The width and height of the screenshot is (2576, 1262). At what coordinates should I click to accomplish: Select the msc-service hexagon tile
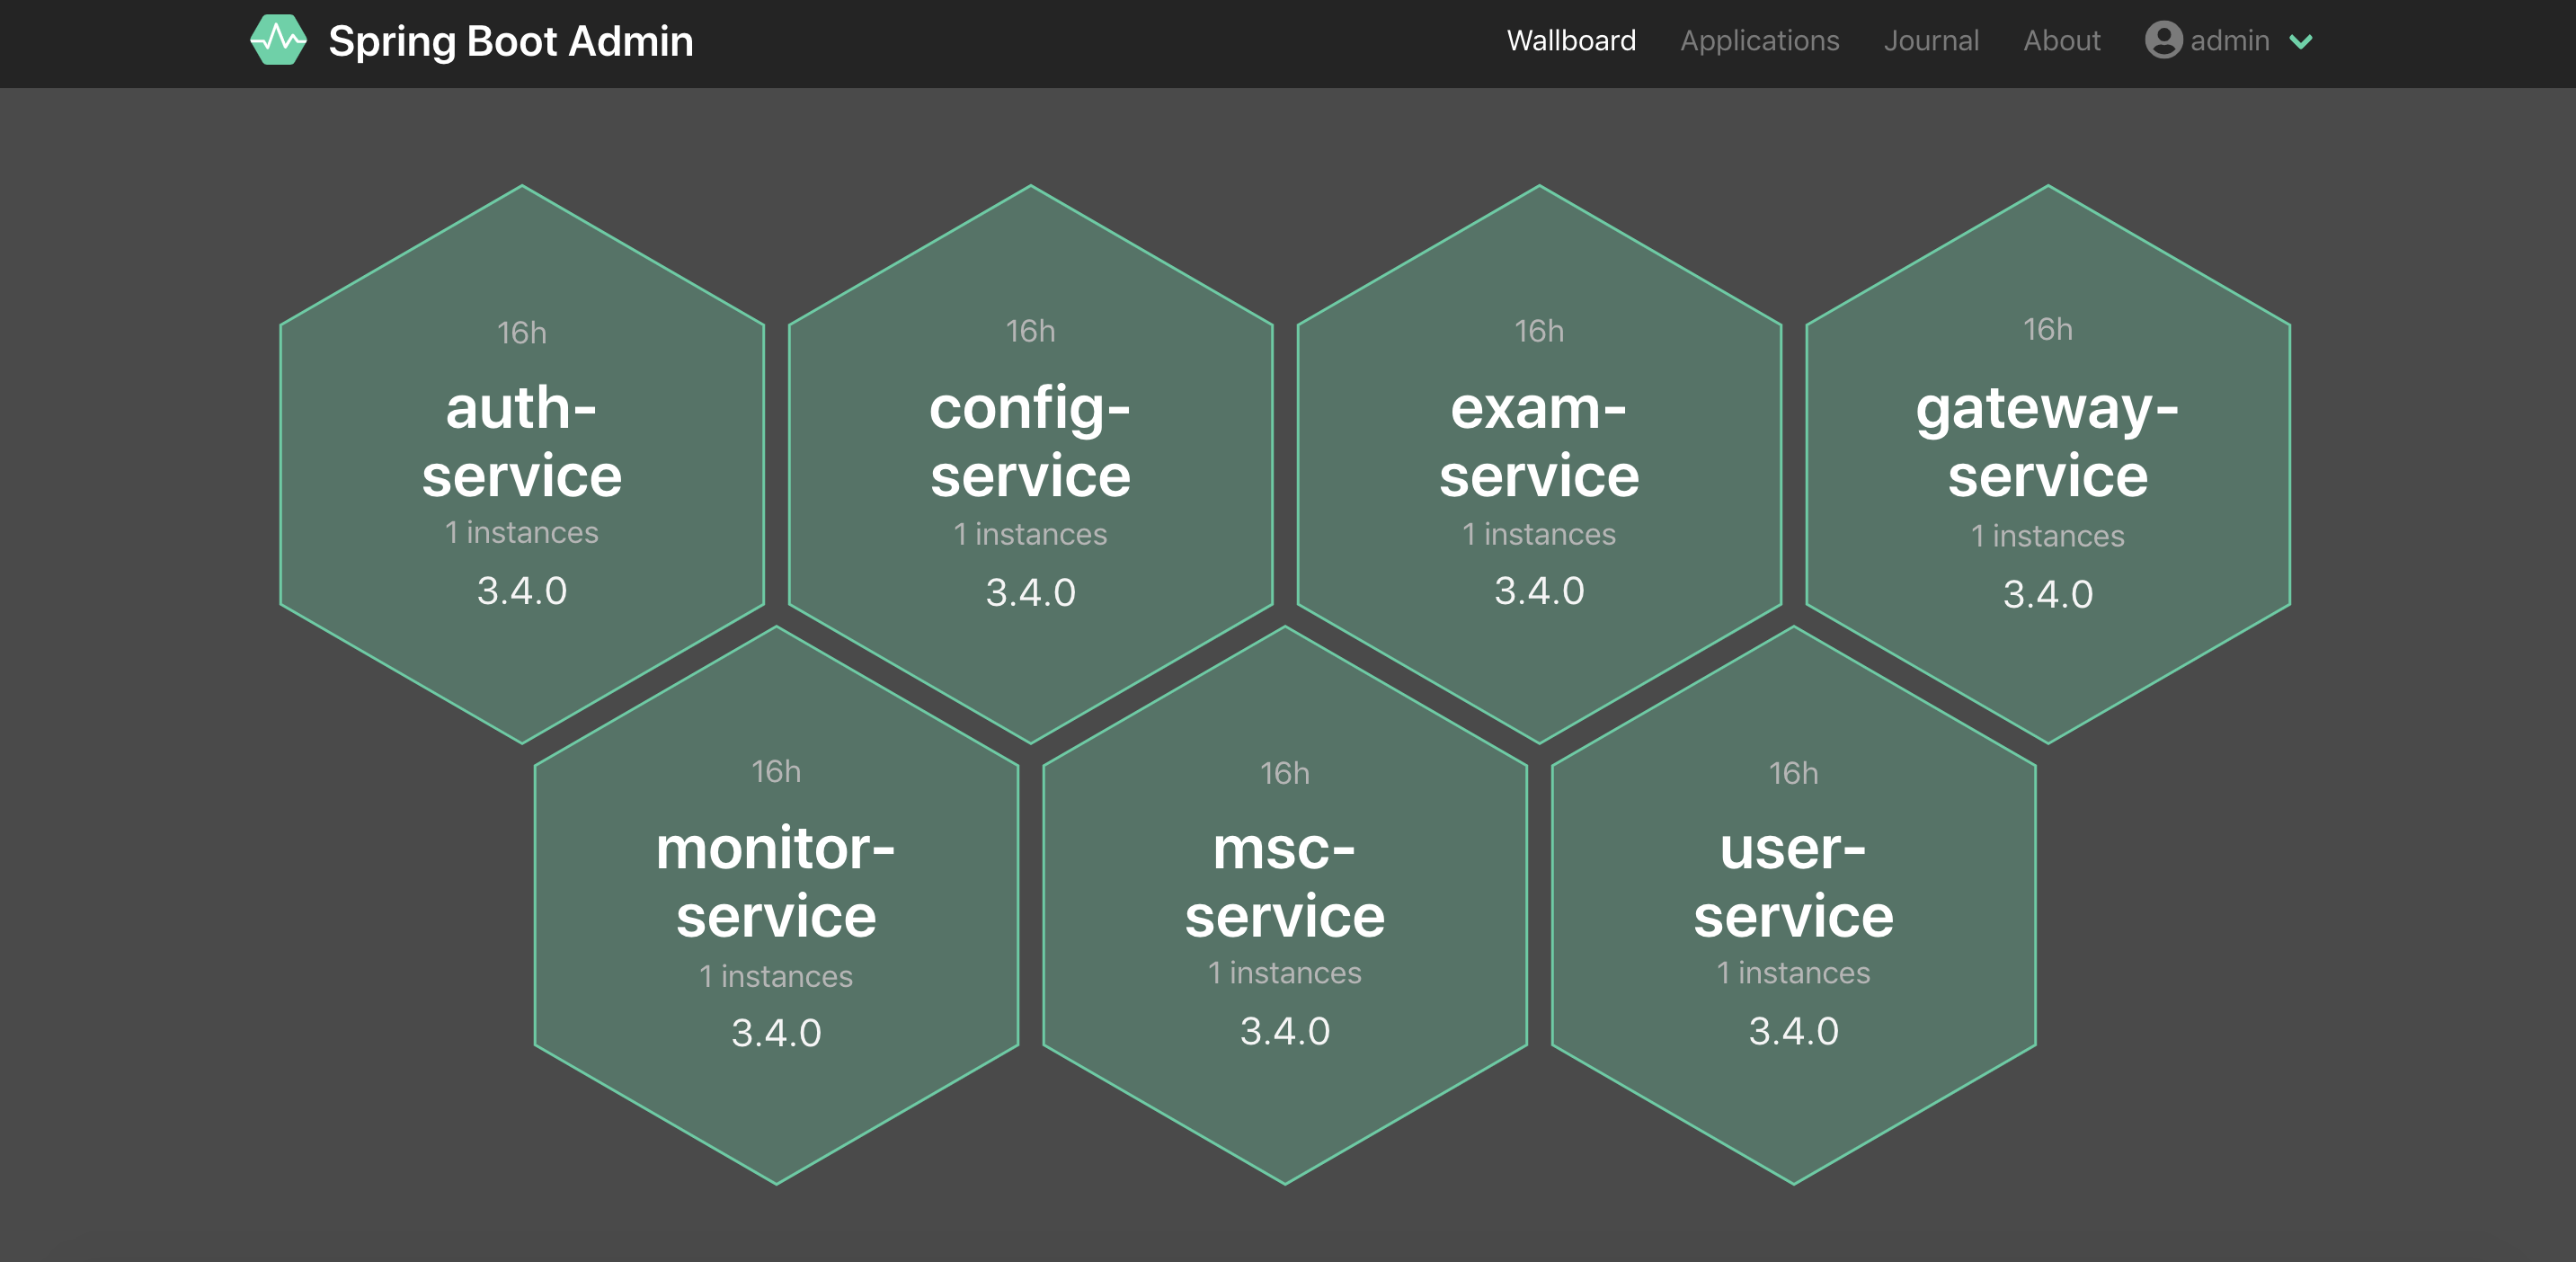pyautogui.click(x=1285, y=905)
